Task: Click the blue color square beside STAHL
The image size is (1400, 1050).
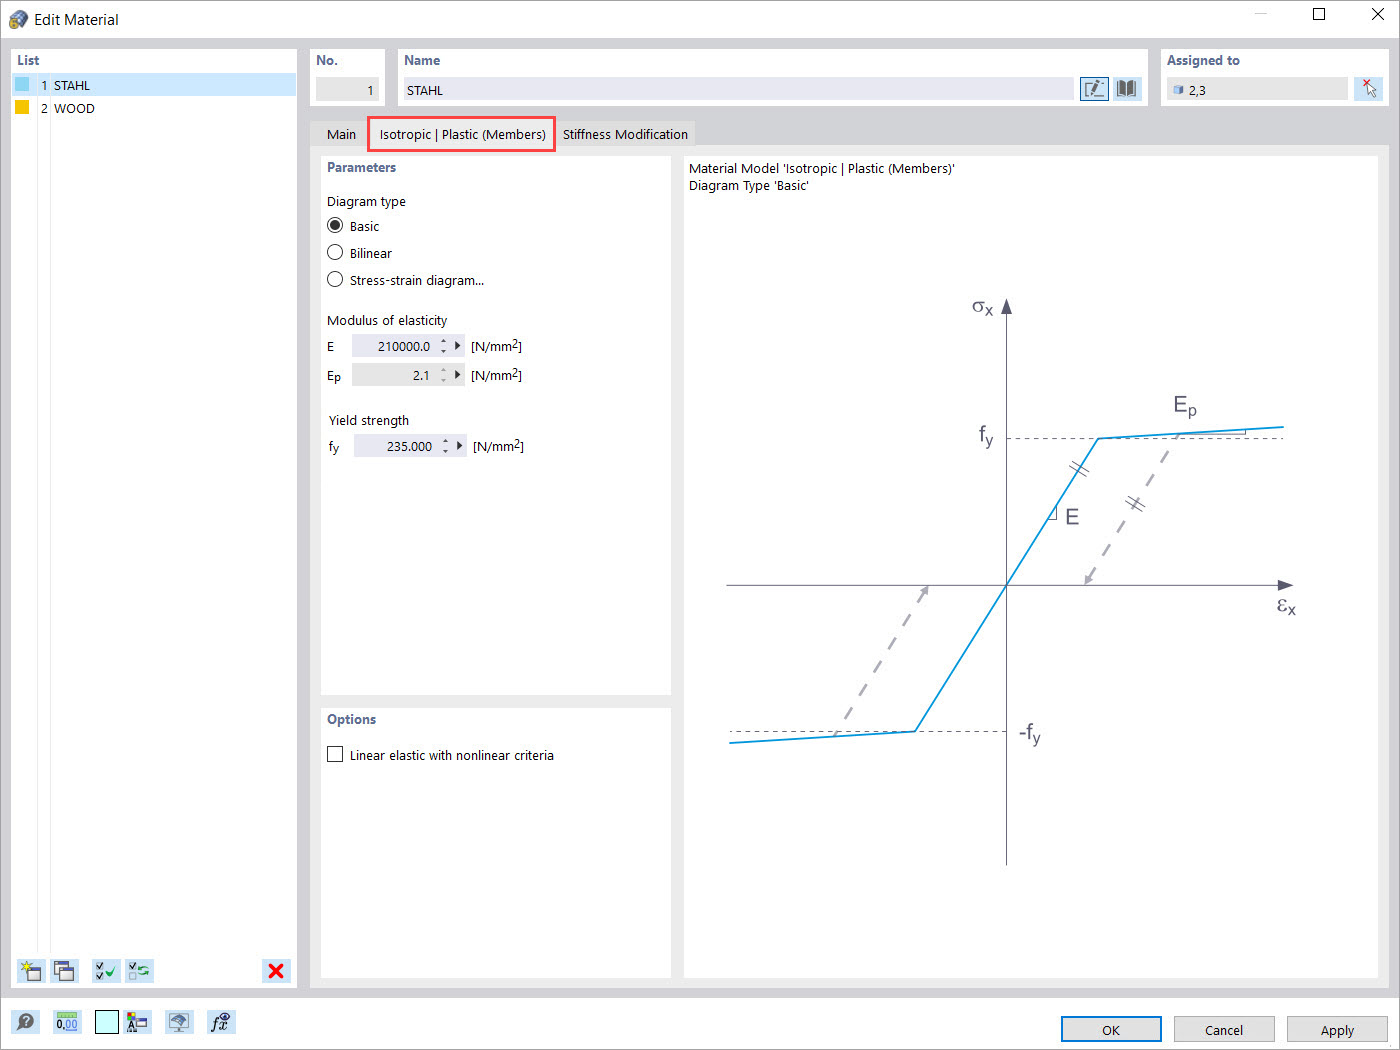Action: (22, 84)
